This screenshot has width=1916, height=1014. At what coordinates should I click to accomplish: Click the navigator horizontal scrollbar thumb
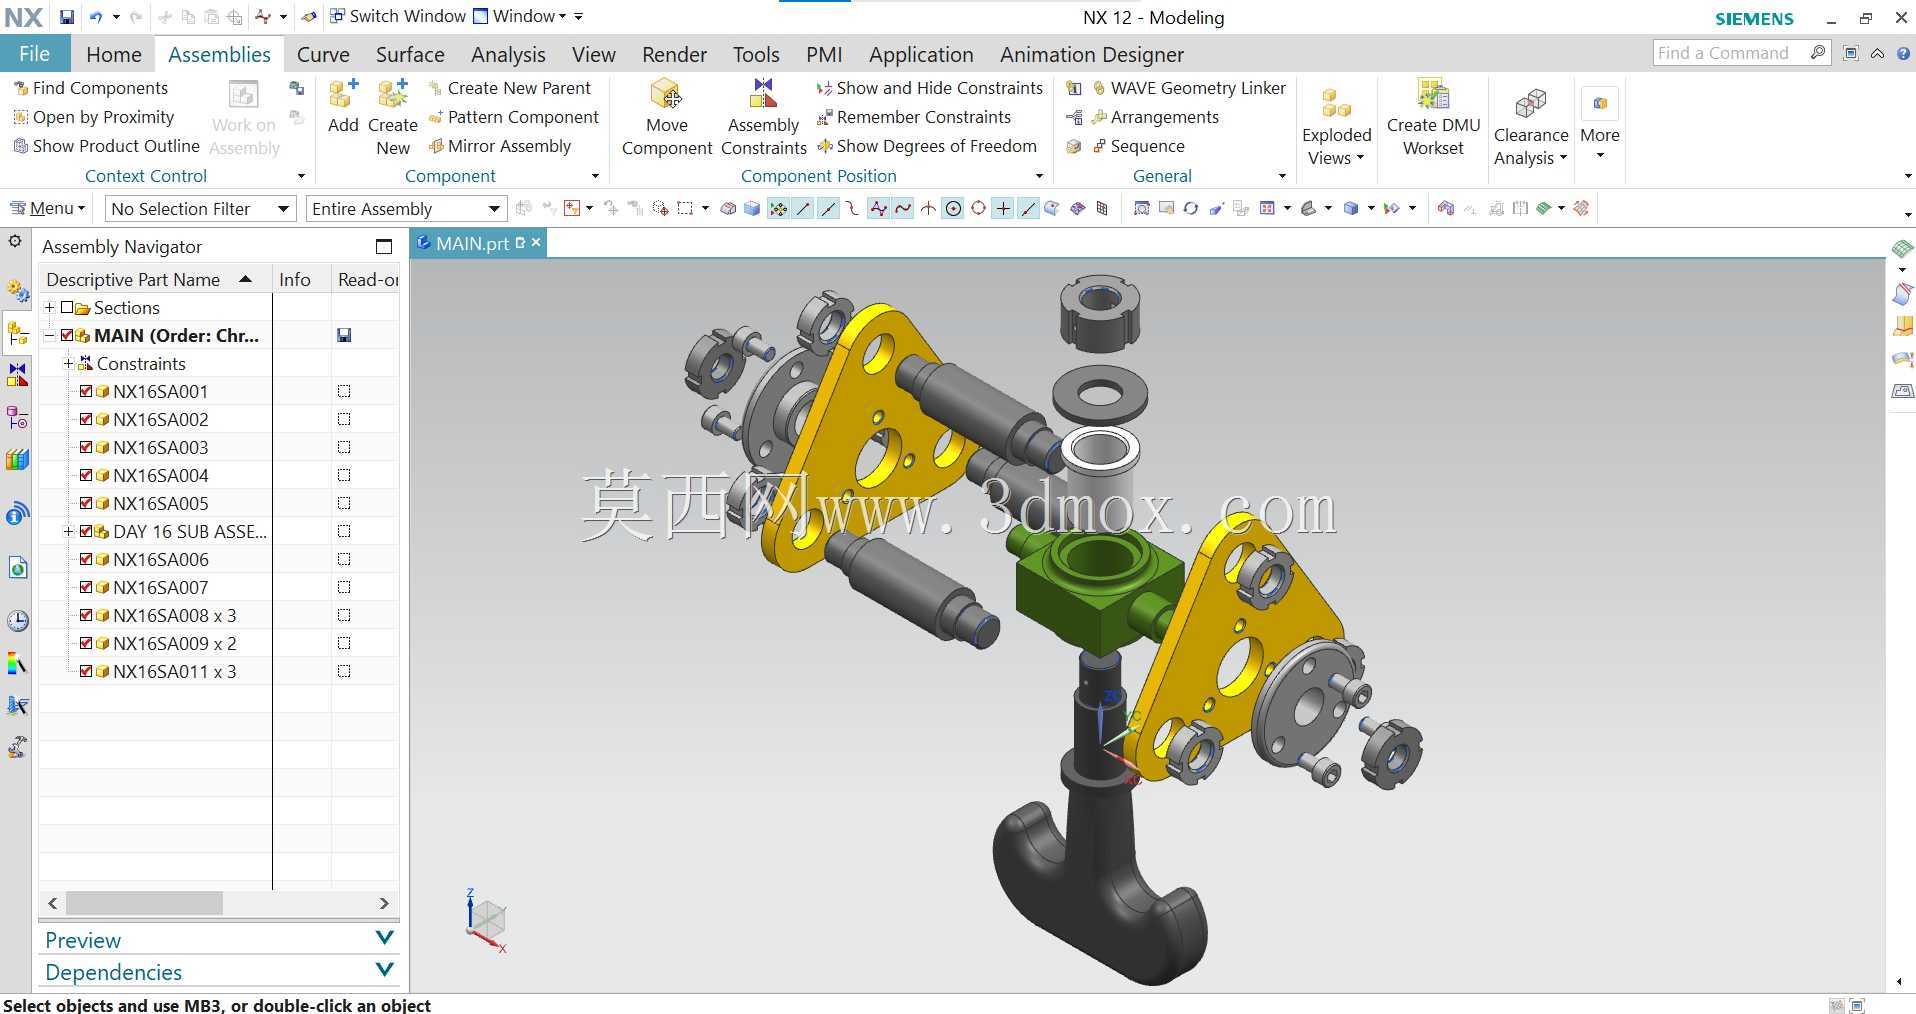[144, 903]
